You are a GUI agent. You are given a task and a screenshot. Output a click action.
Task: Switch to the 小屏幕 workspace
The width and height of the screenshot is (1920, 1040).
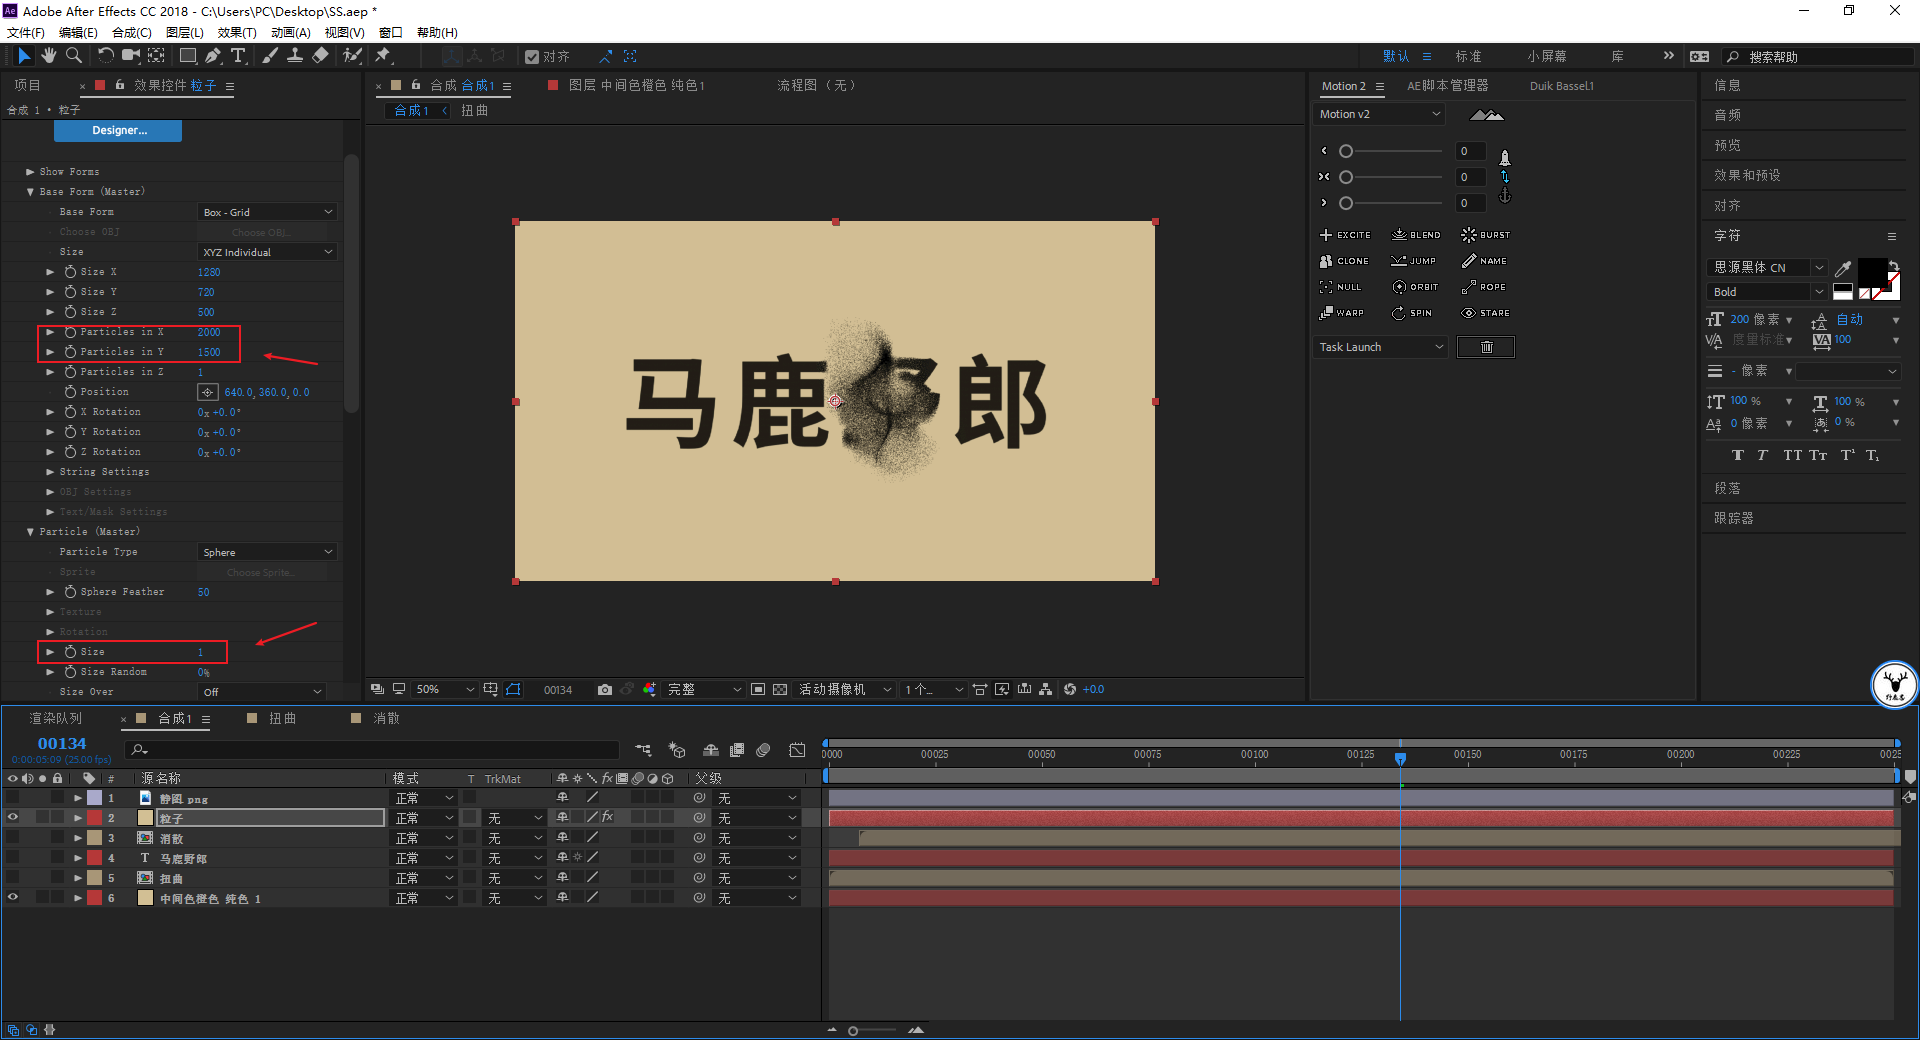click(x=1547, y=57)
